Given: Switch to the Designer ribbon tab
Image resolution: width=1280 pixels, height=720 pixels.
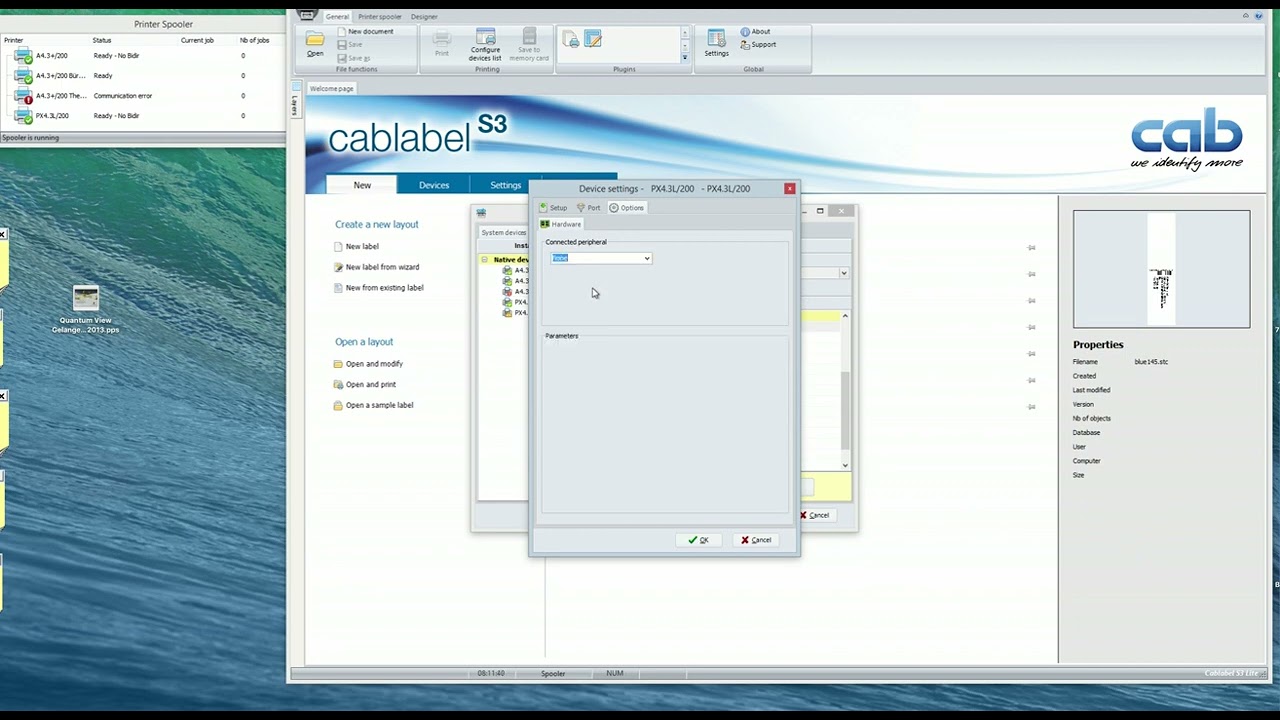Looking at the screenshot, I should click(424, 16).
